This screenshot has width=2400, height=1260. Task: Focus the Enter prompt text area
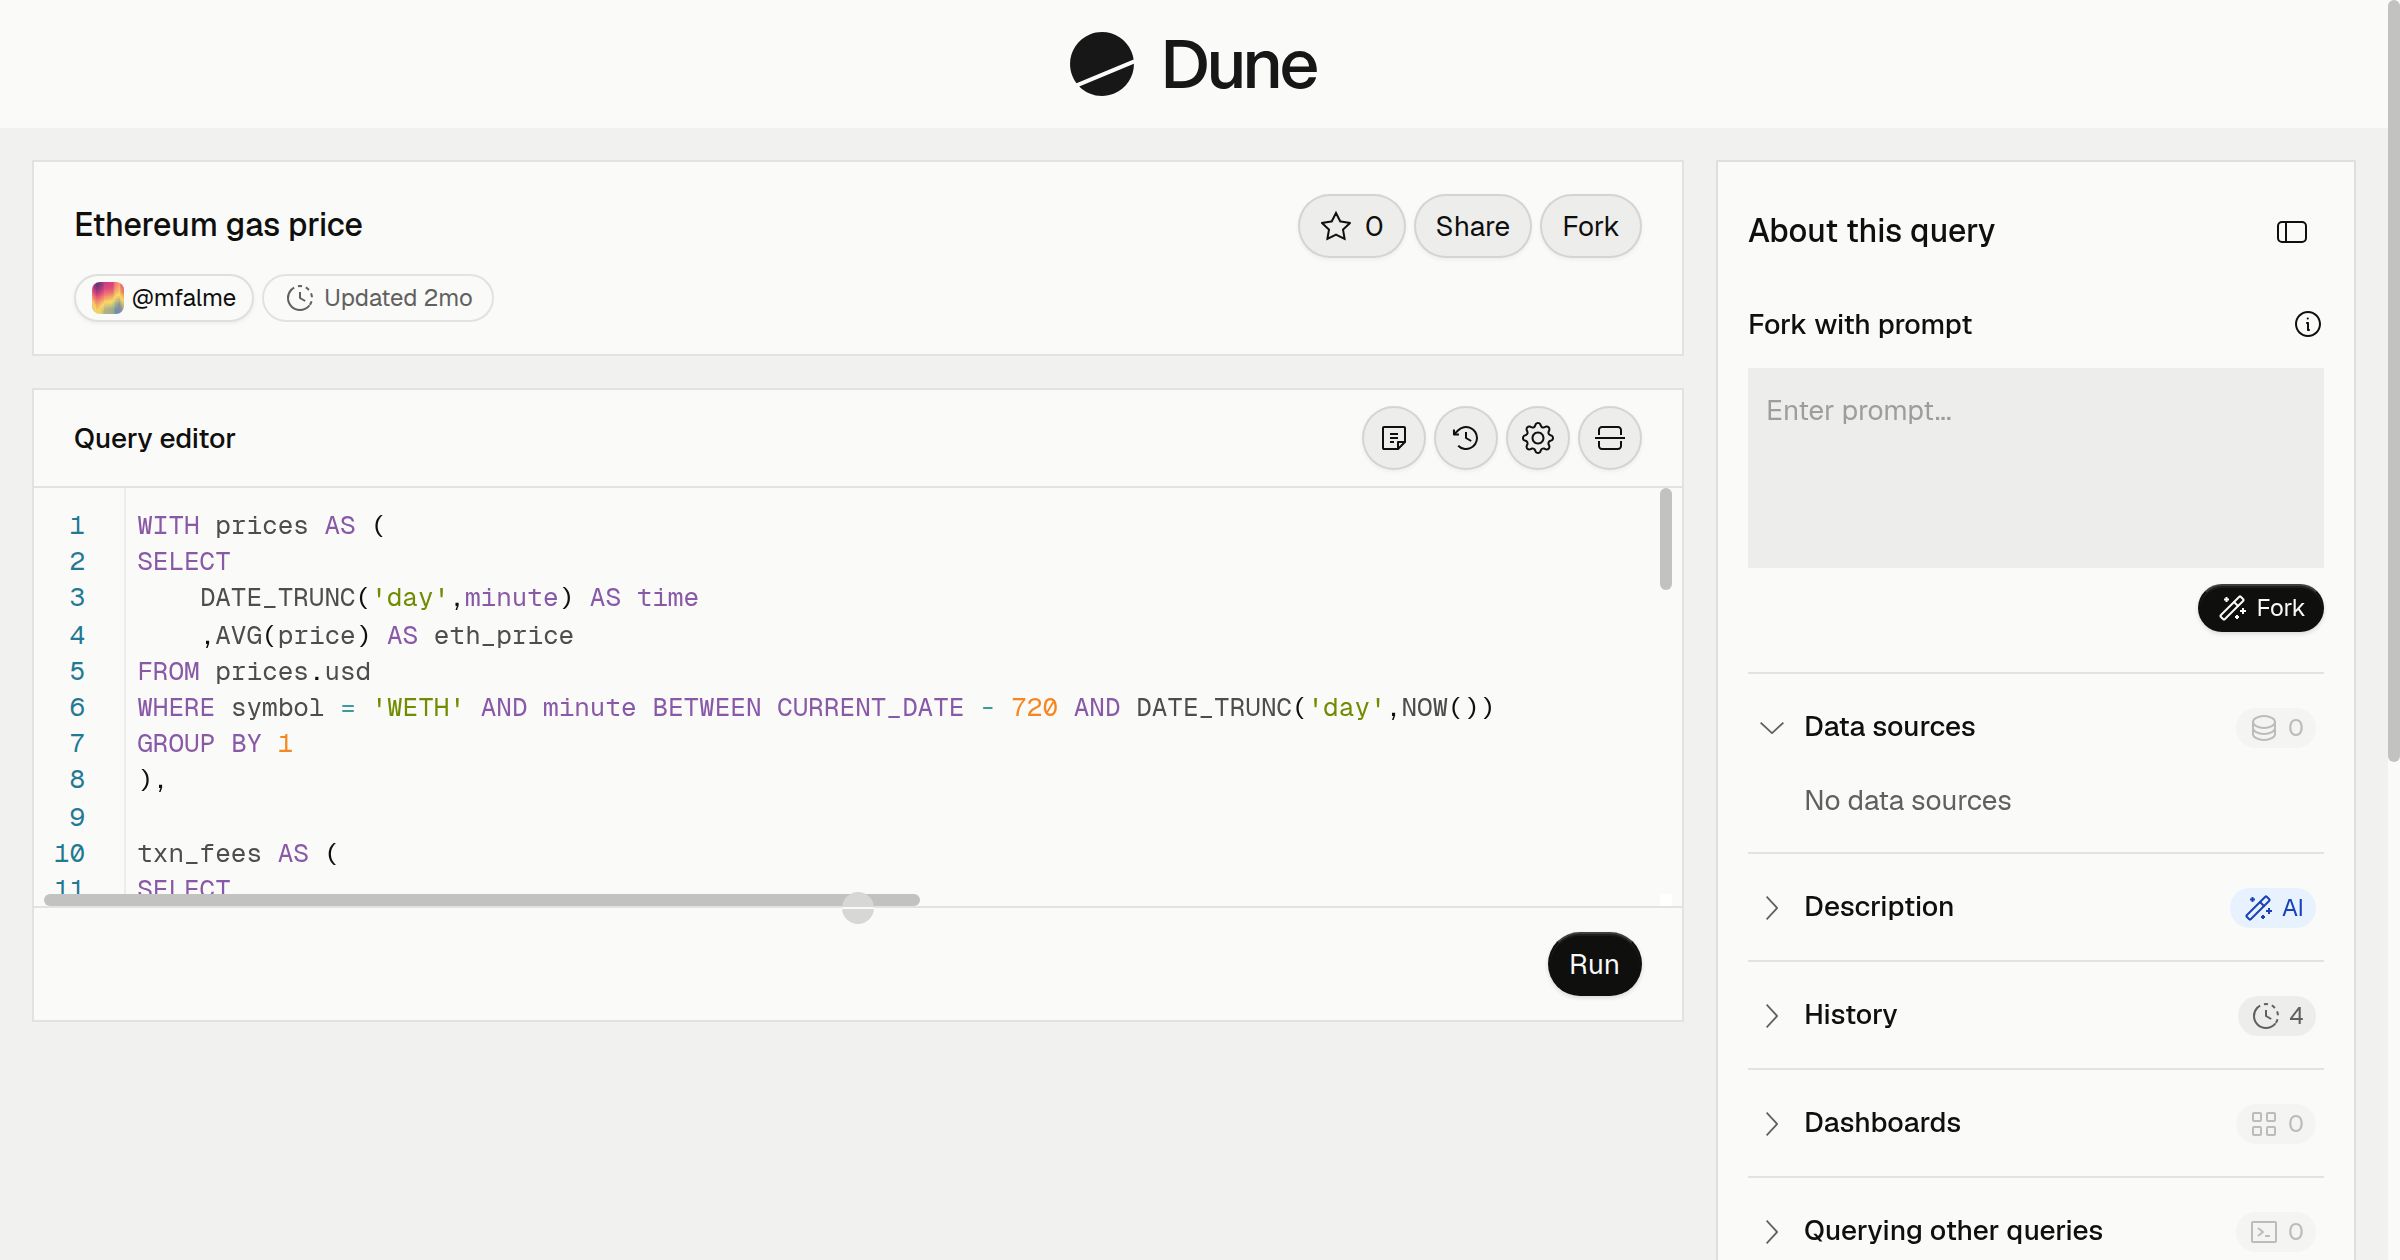(2036, 468)
